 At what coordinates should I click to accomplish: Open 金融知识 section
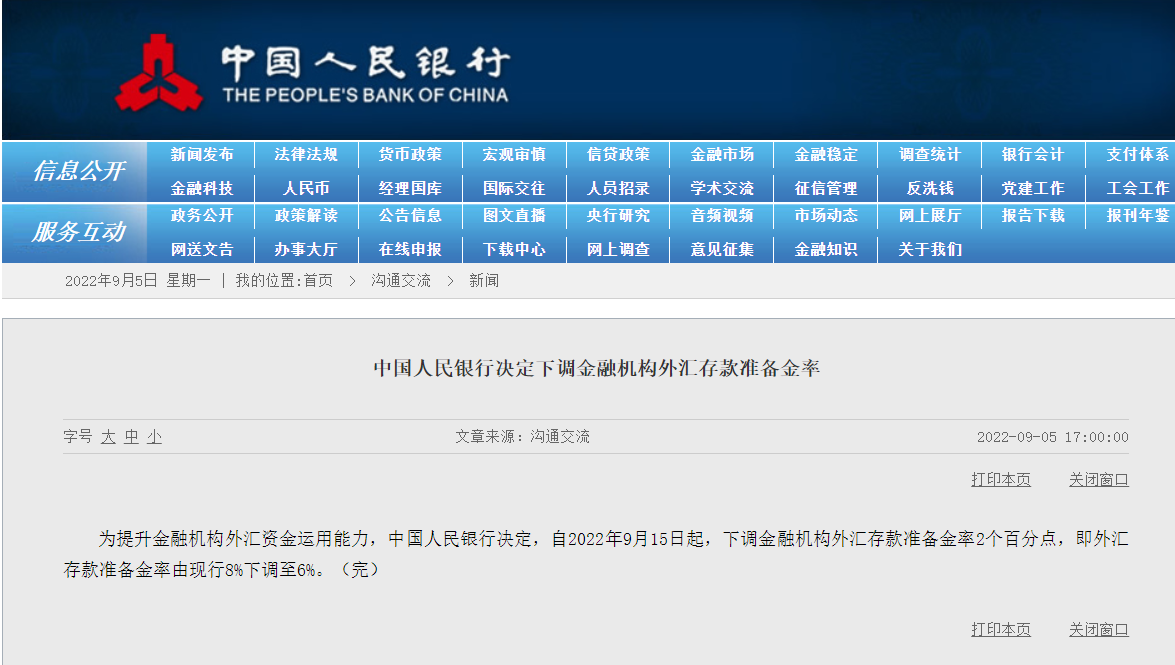coord(826,249)
